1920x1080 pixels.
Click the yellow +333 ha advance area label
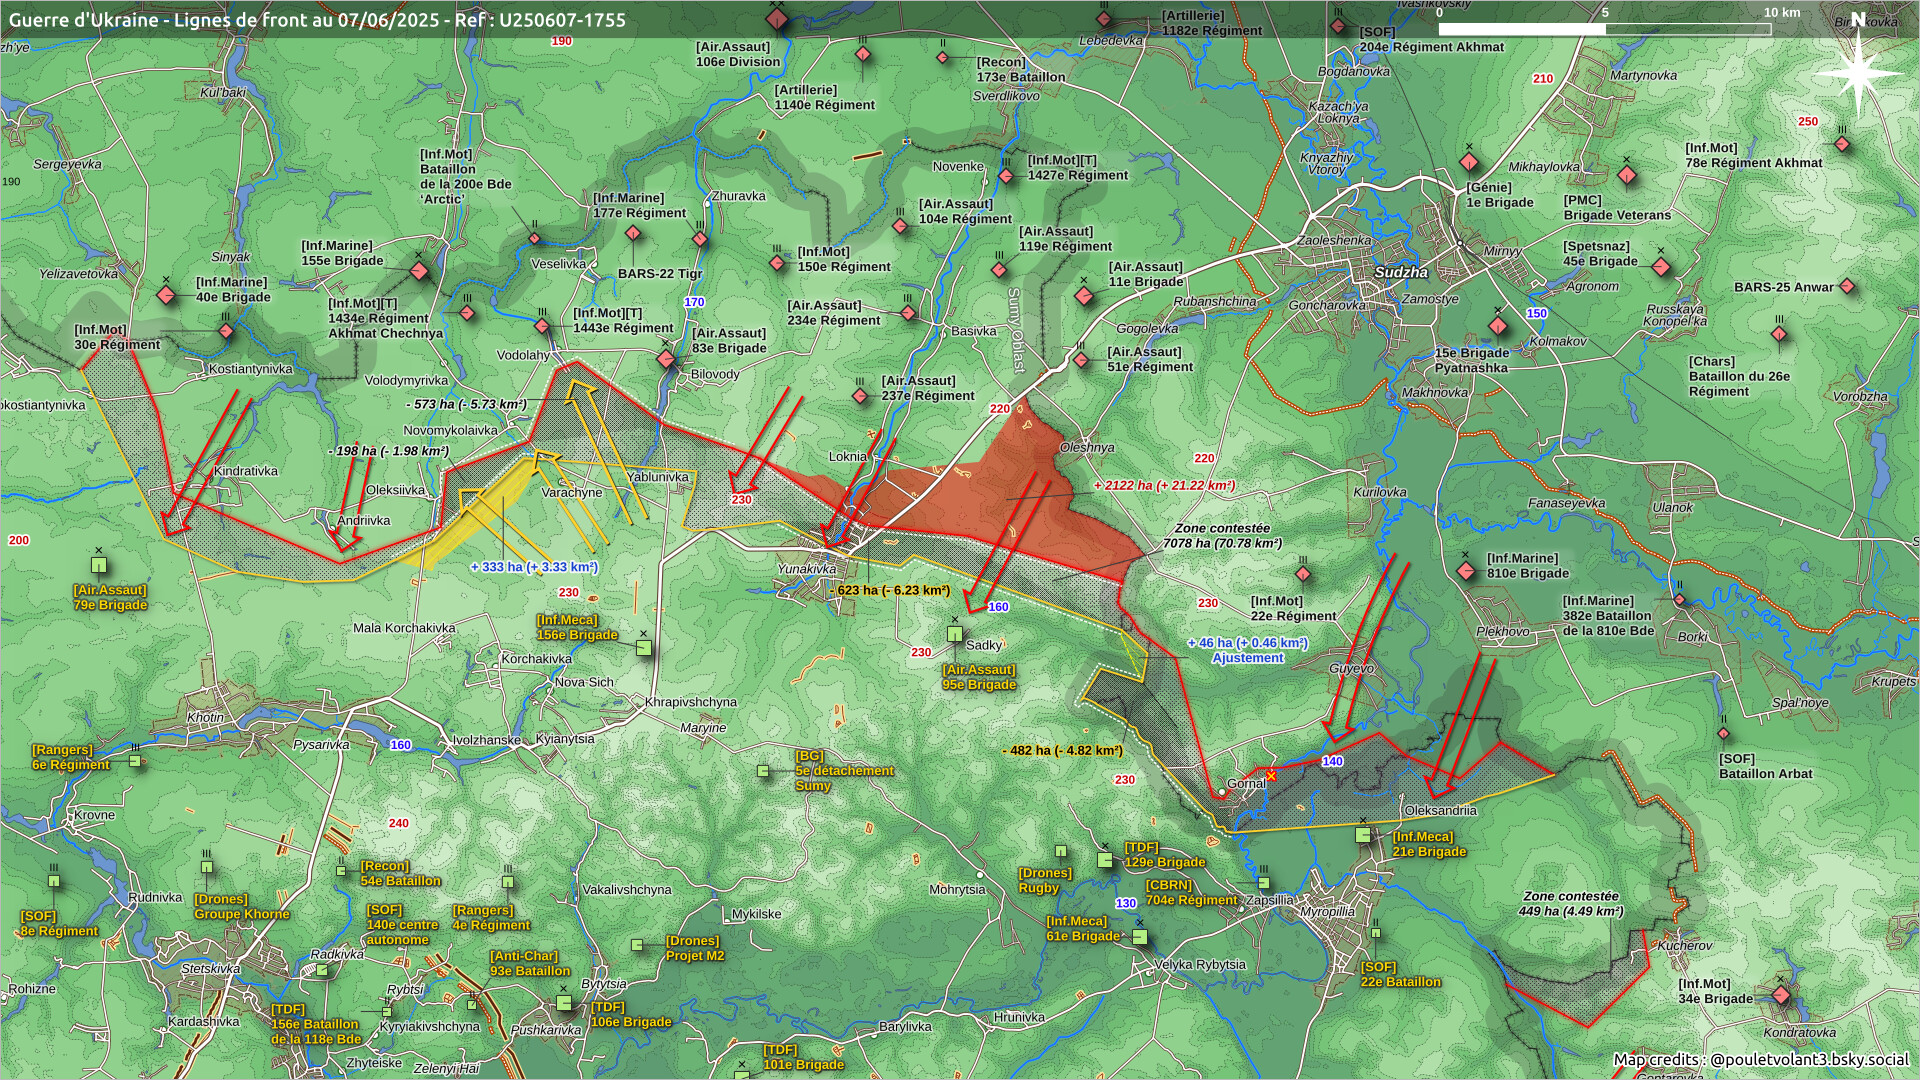click(534, 567)
